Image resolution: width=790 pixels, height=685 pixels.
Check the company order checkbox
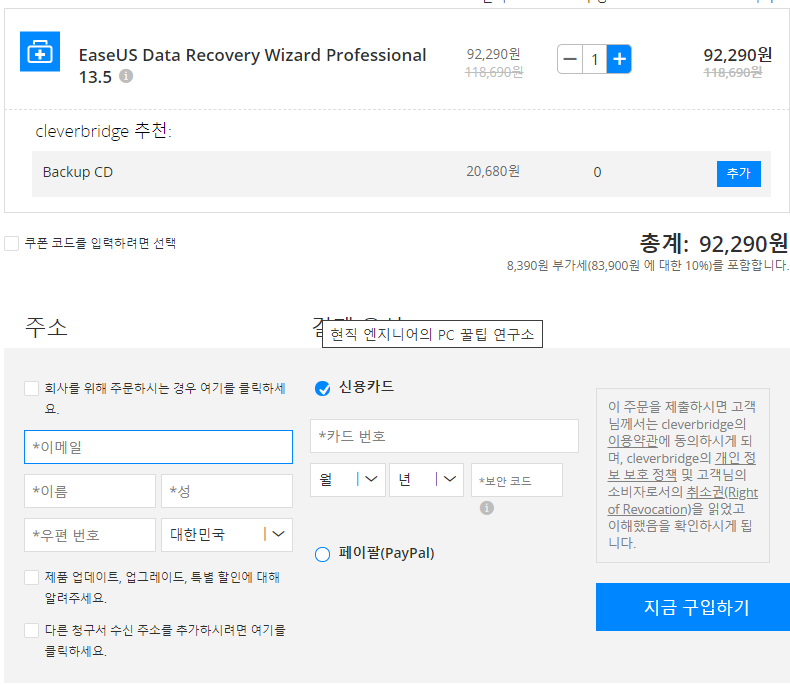(x=31, y=388)
